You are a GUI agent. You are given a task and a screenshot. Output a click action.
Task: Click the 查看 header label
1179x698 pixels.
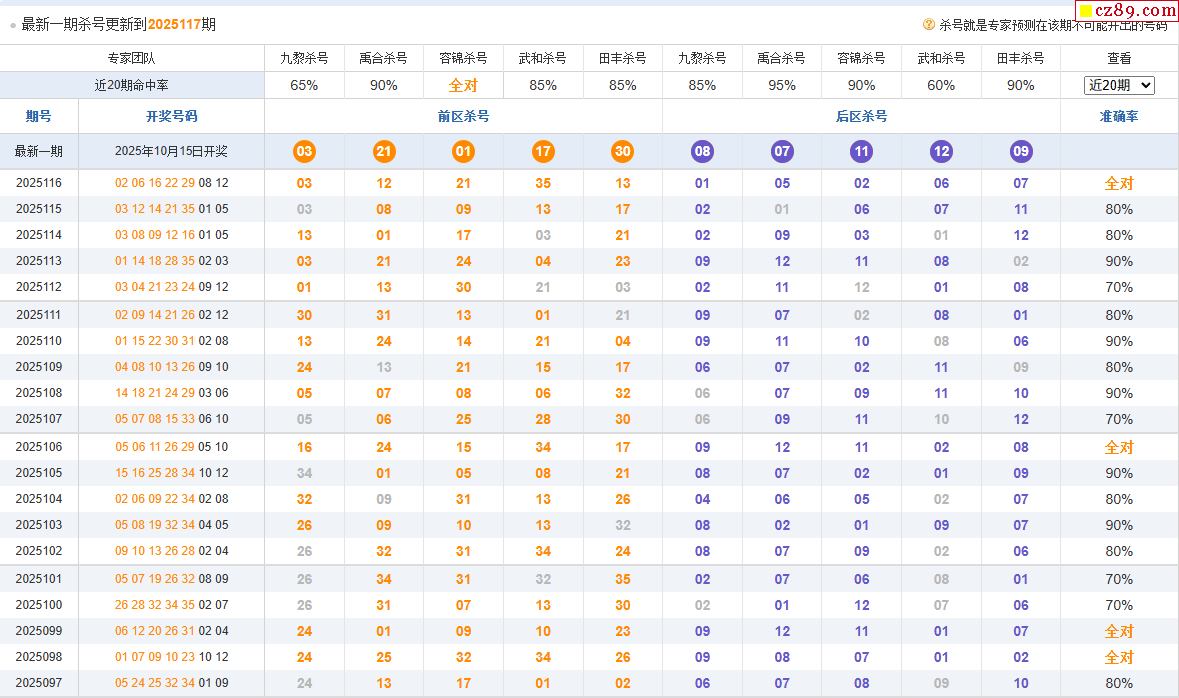pos(1119,58)
